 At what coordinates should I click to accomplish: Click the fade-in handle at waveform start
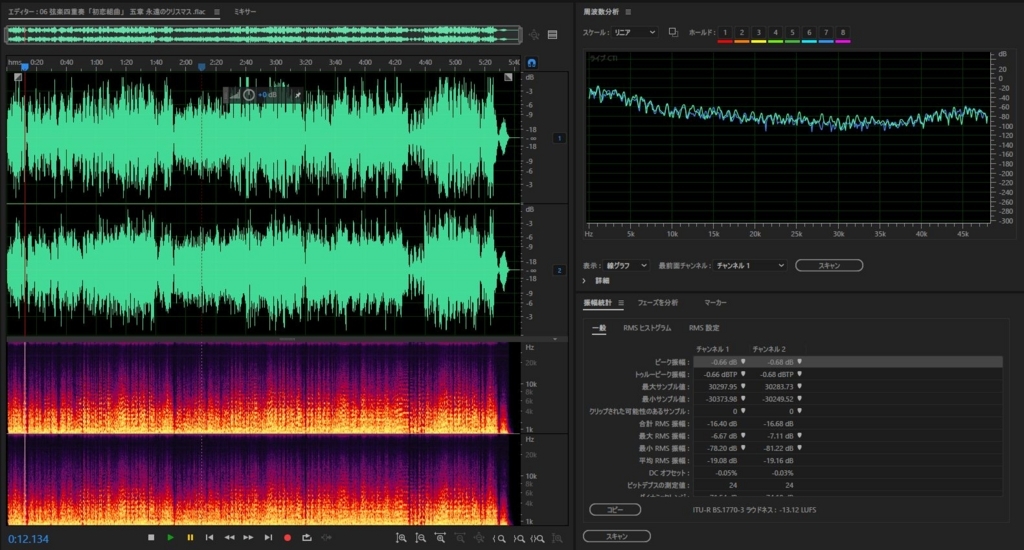[18, 77]
